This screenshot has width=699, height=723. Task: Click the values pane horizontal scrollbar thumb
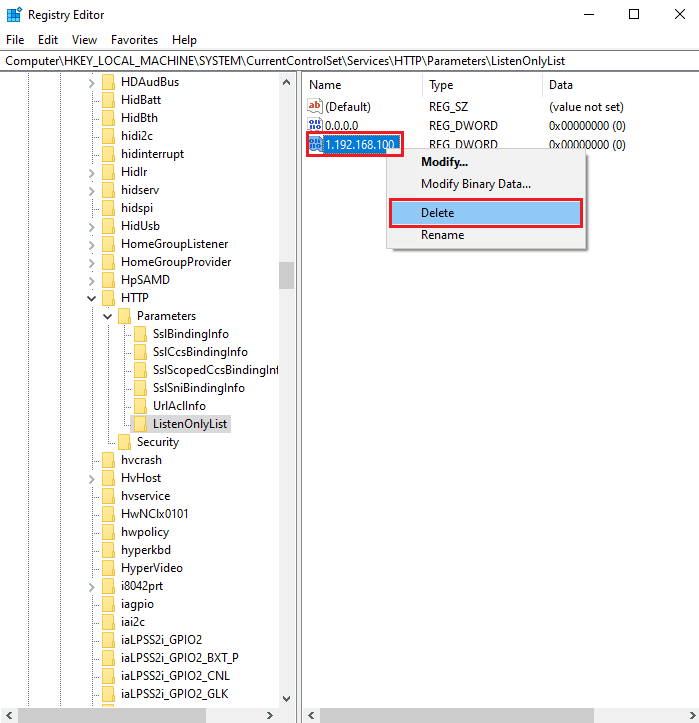457,715
